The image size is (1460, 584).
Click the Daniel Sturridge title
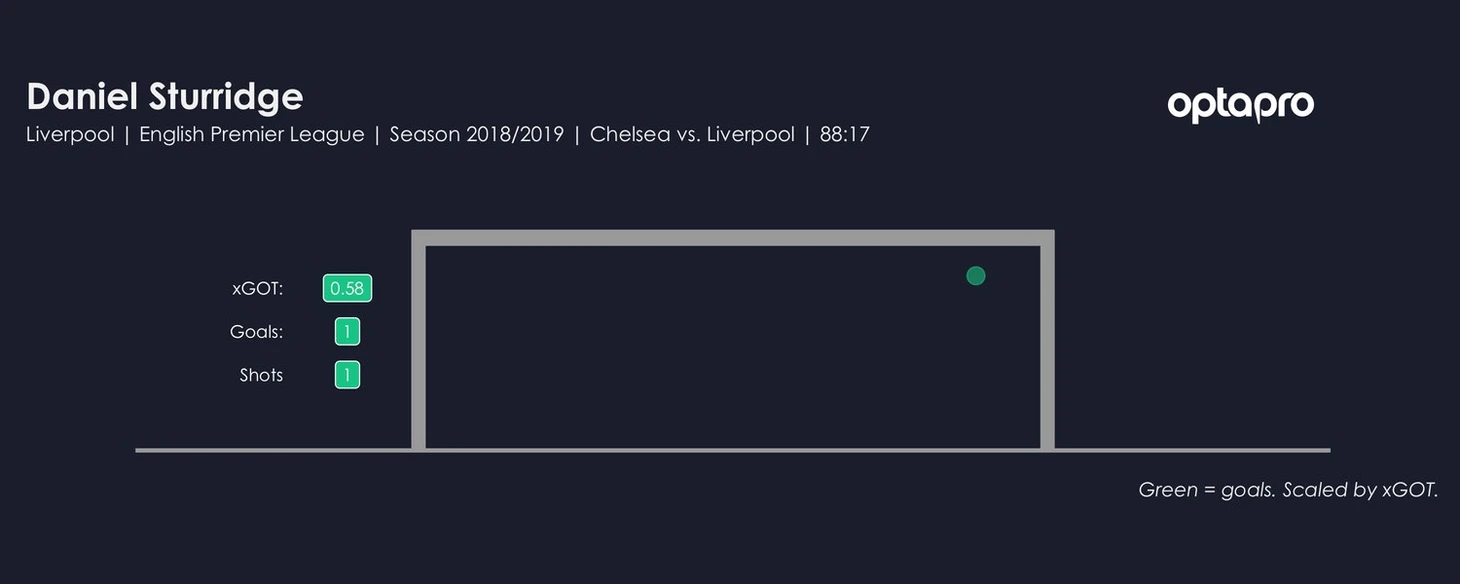point(165,97)
